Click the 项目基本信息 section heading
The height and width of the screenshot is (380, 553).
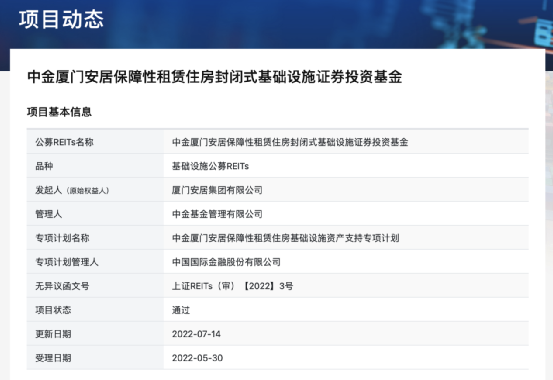click(x=59, y=112)
